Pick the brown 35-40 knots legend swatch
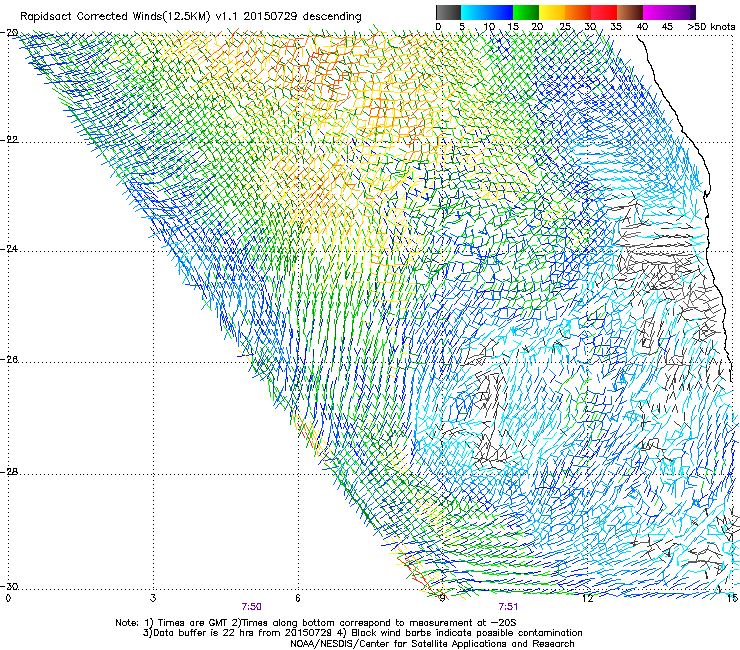This screenshot has width=740, height=650. click(x=630, y=12)
